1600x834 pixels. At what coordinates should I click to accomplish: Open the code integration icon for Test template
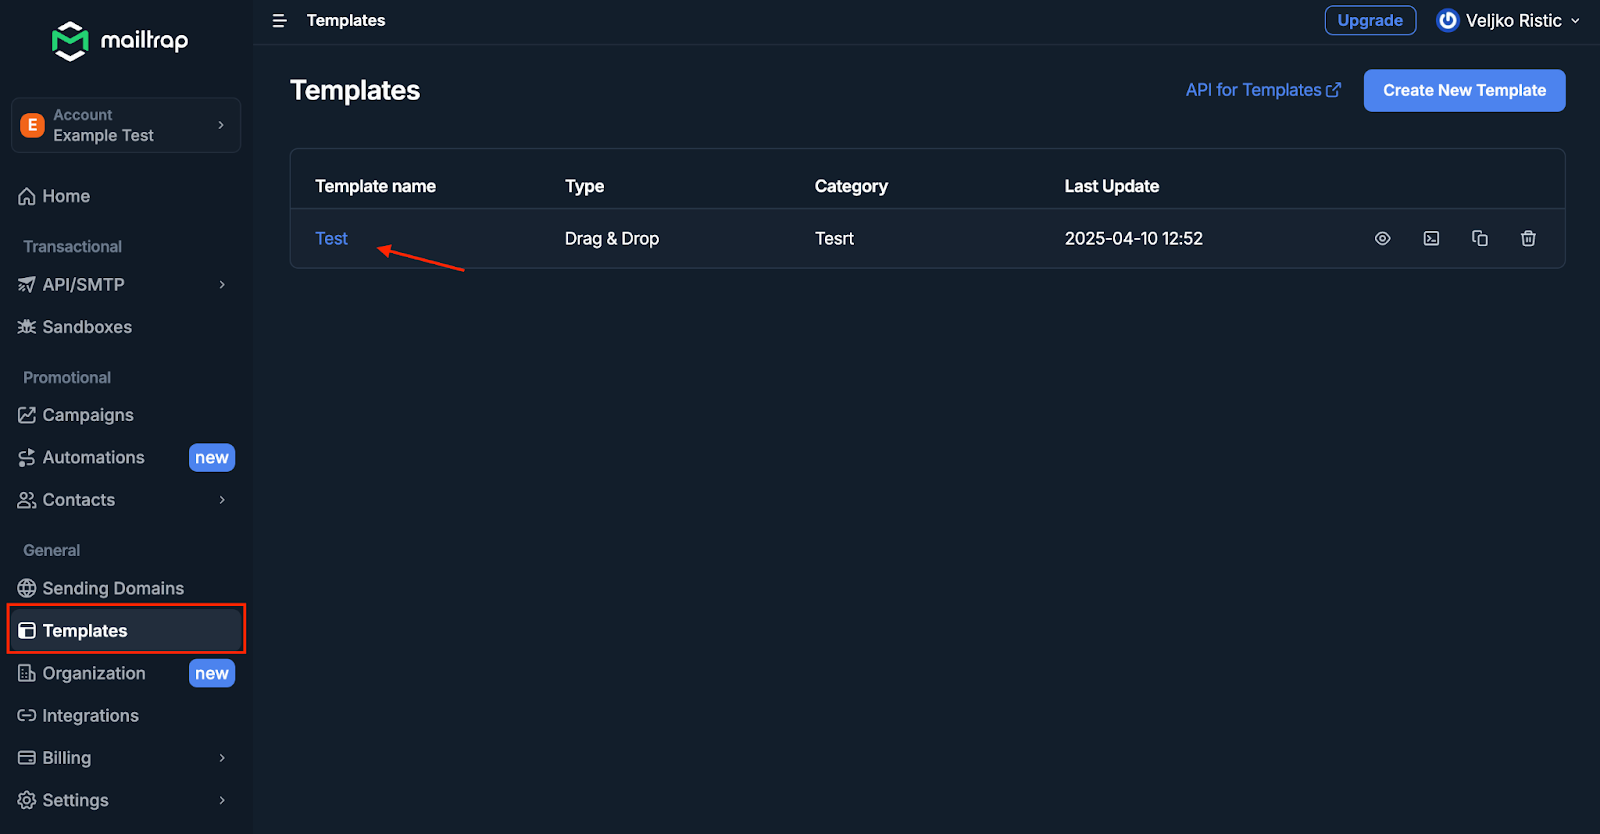(1431, 239)
